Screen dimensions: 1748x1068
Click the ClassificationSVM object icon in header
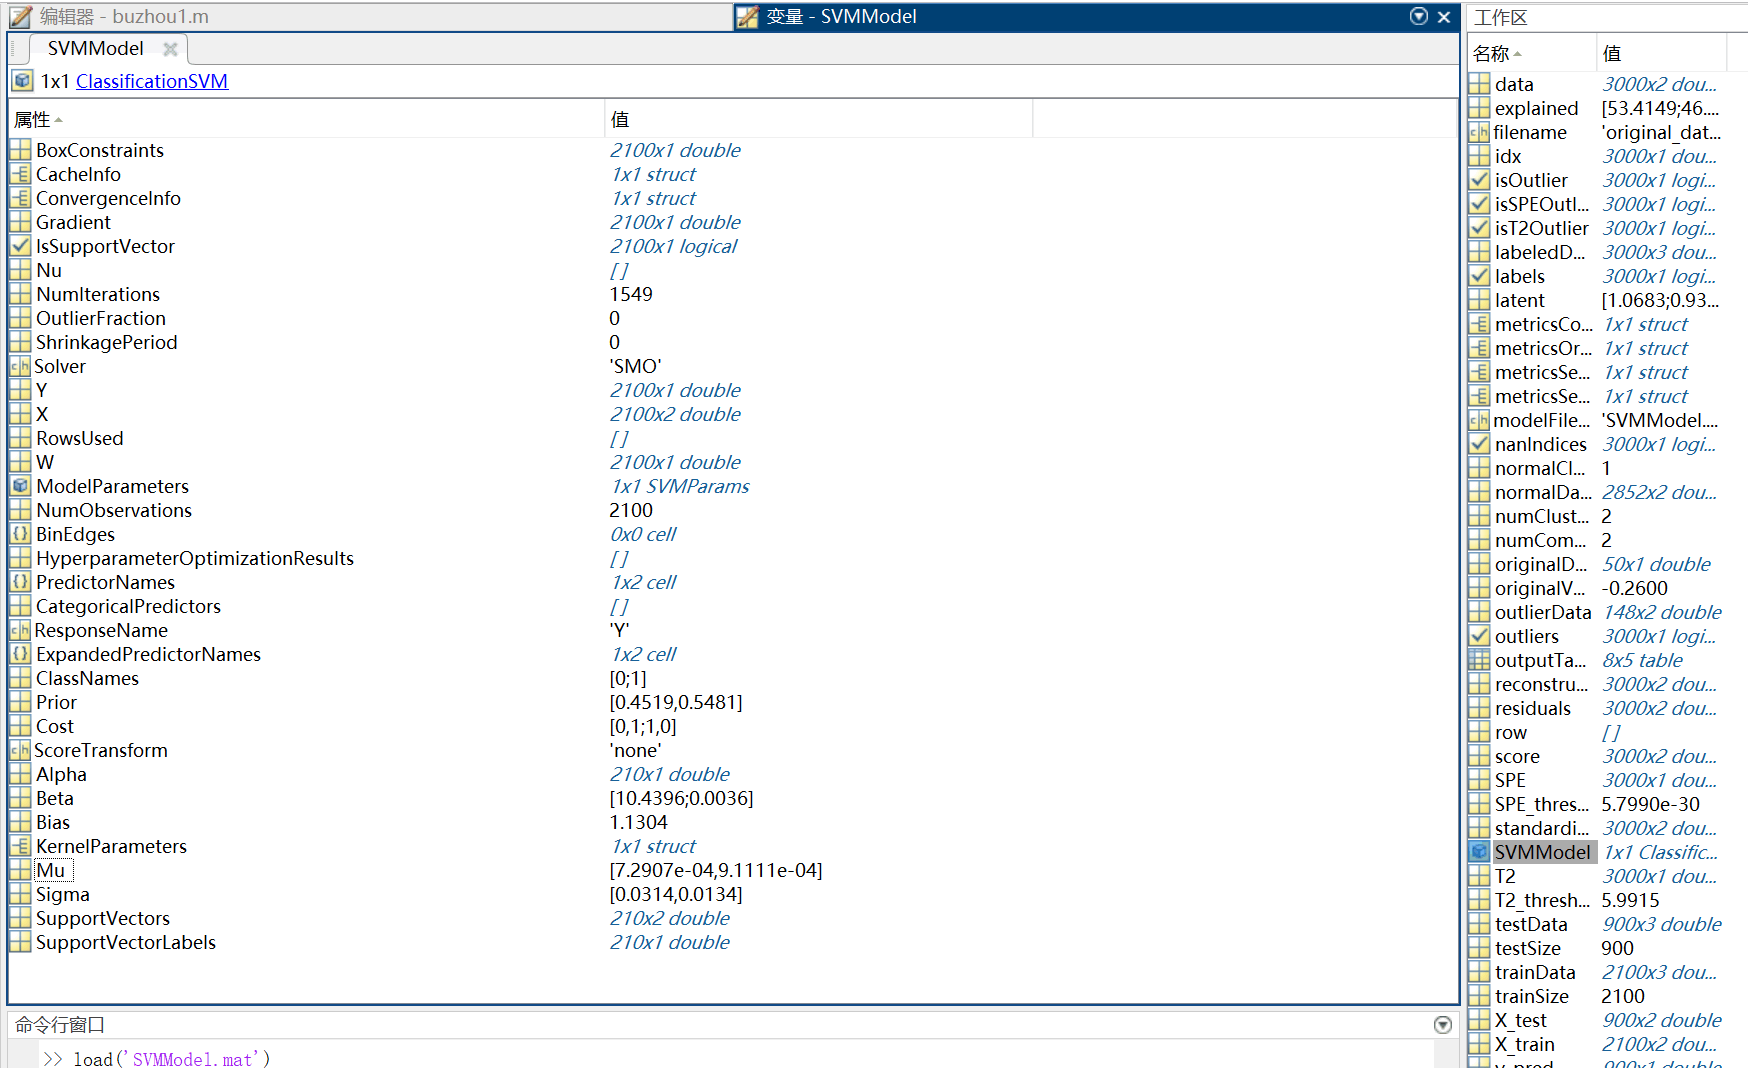pyautogui.click(x=22, y=81)
